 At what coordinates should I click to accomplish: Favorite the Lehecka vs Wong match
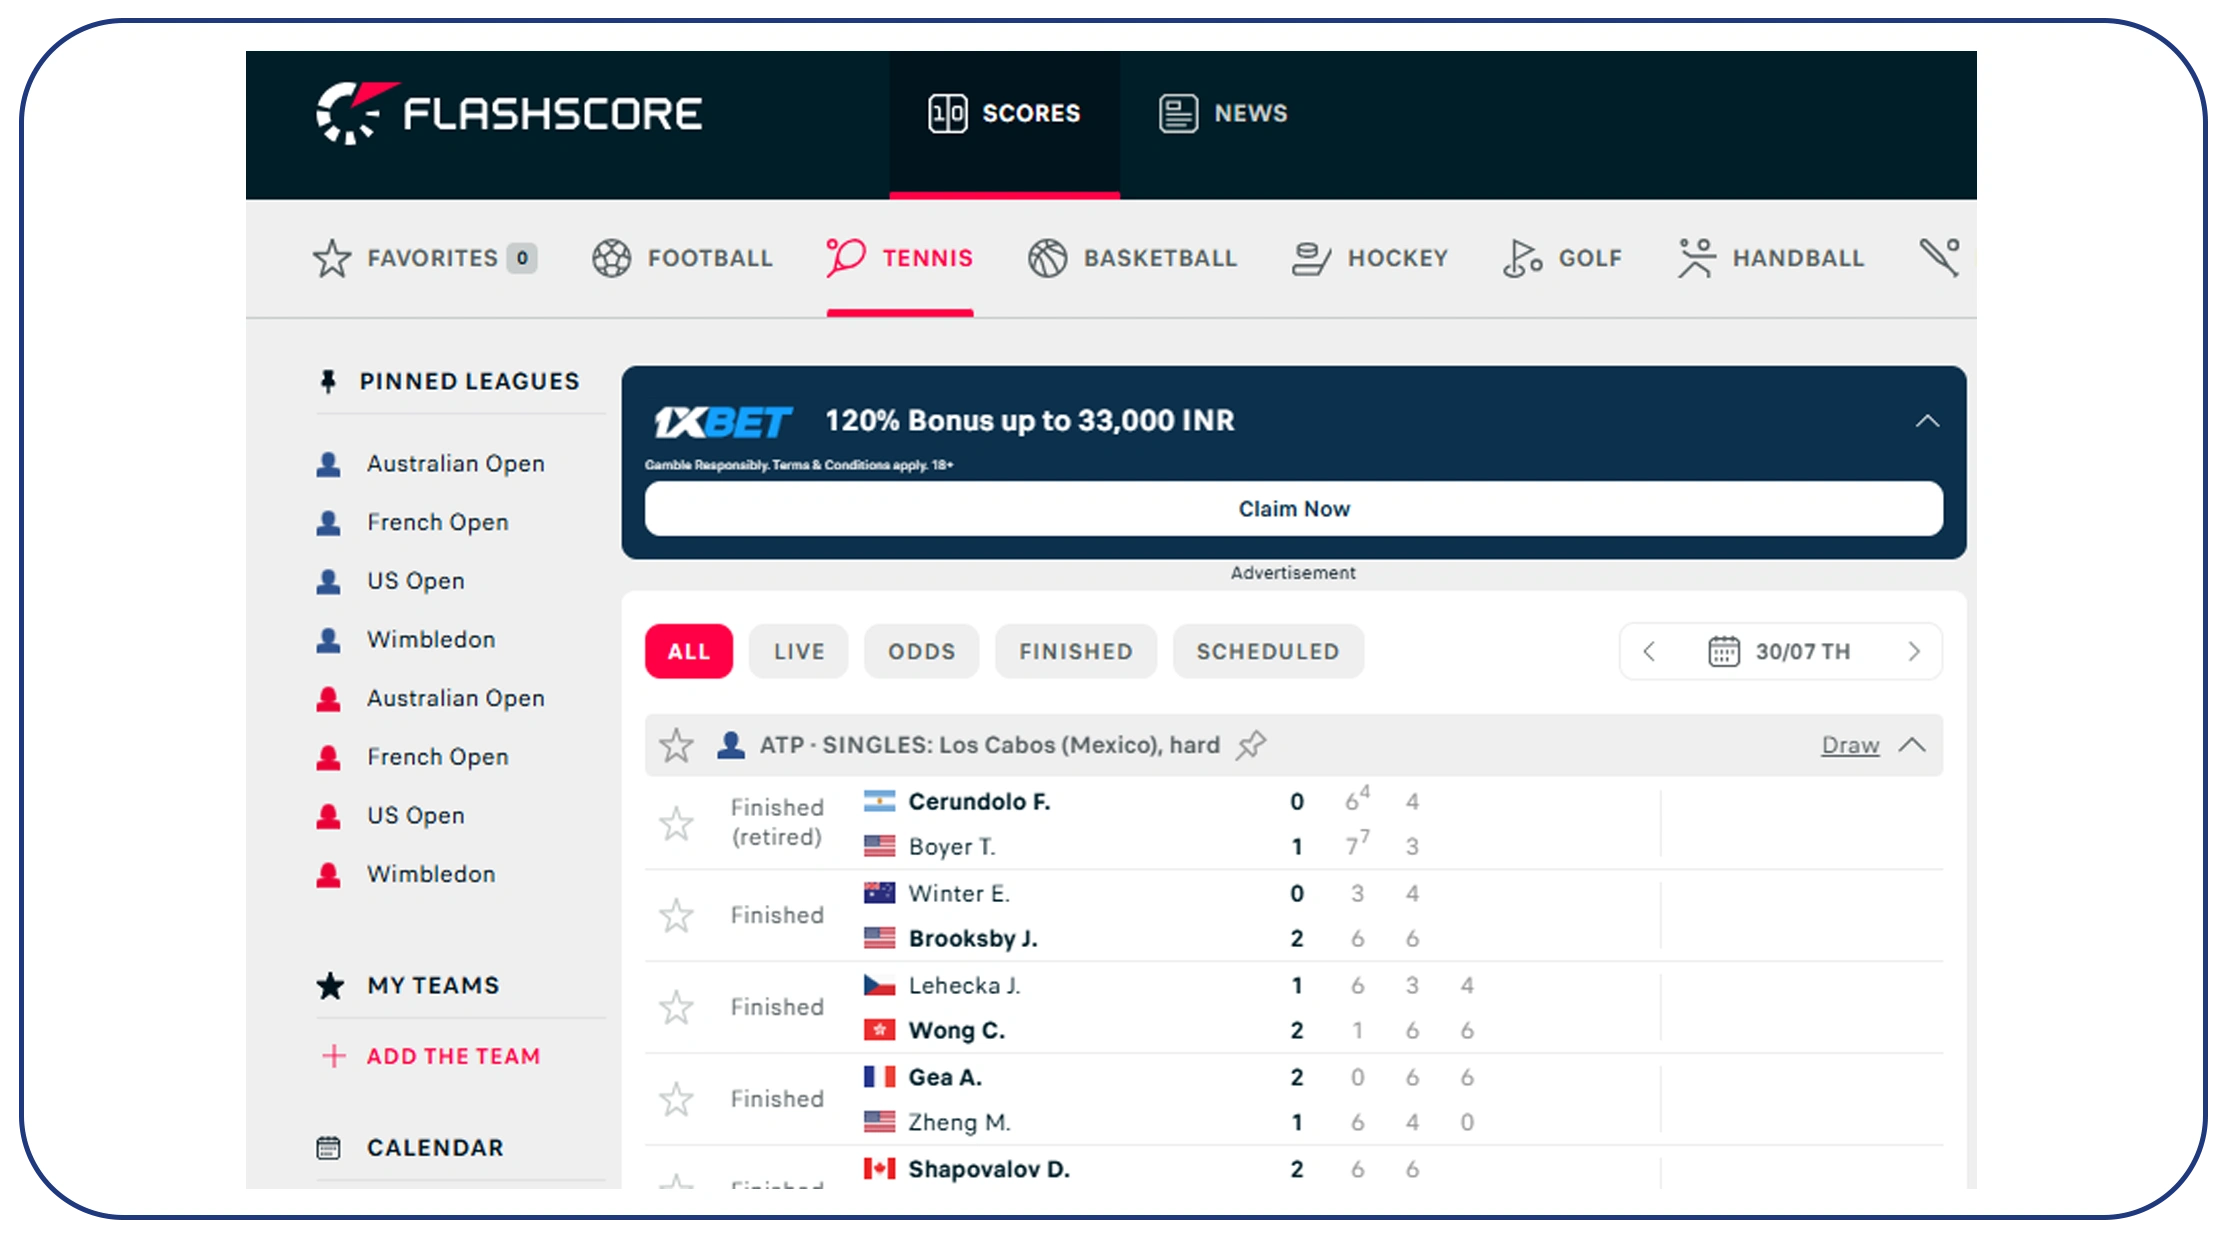(676, 1008)
